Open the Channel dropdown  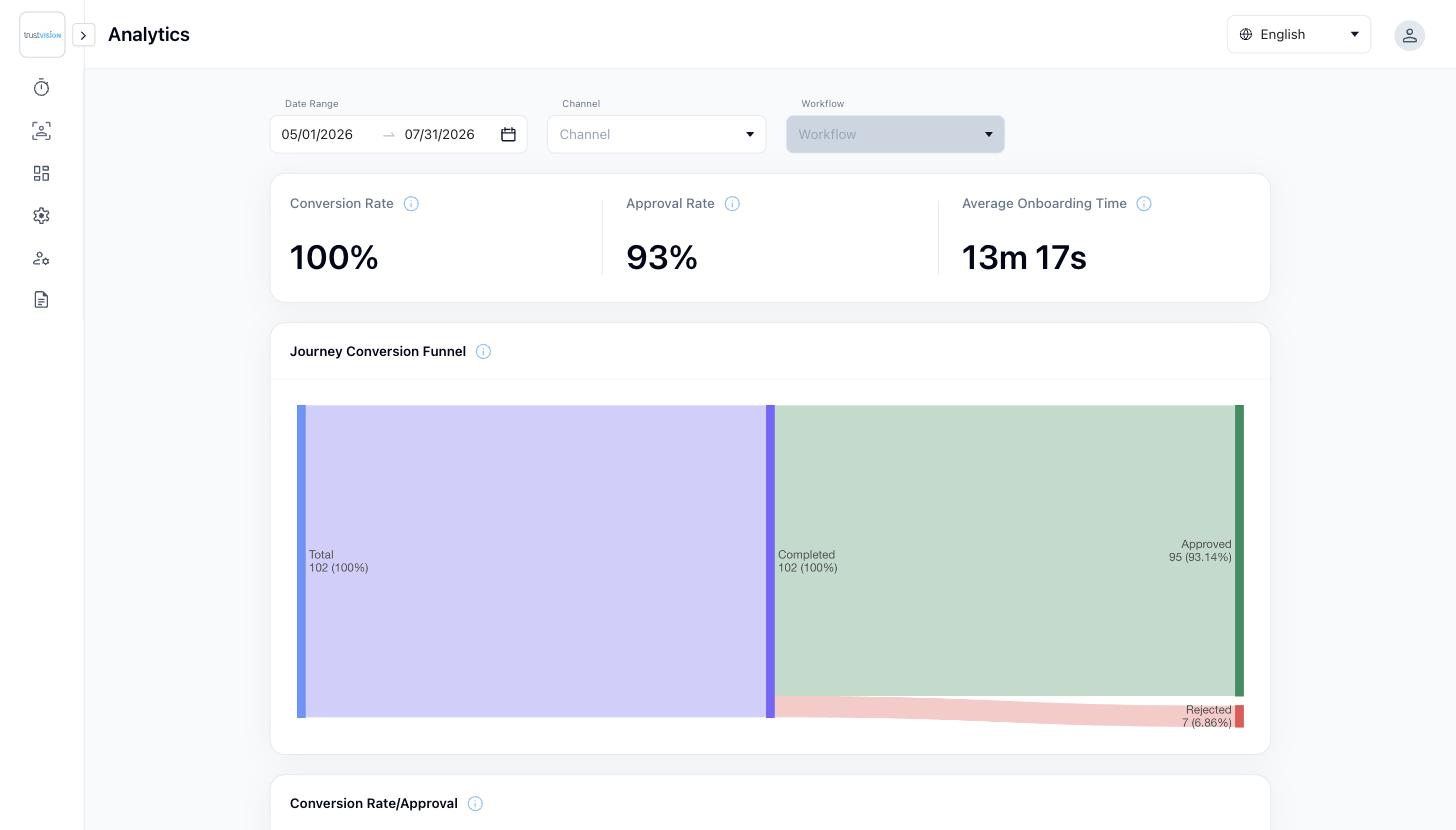tap(656, 134)
